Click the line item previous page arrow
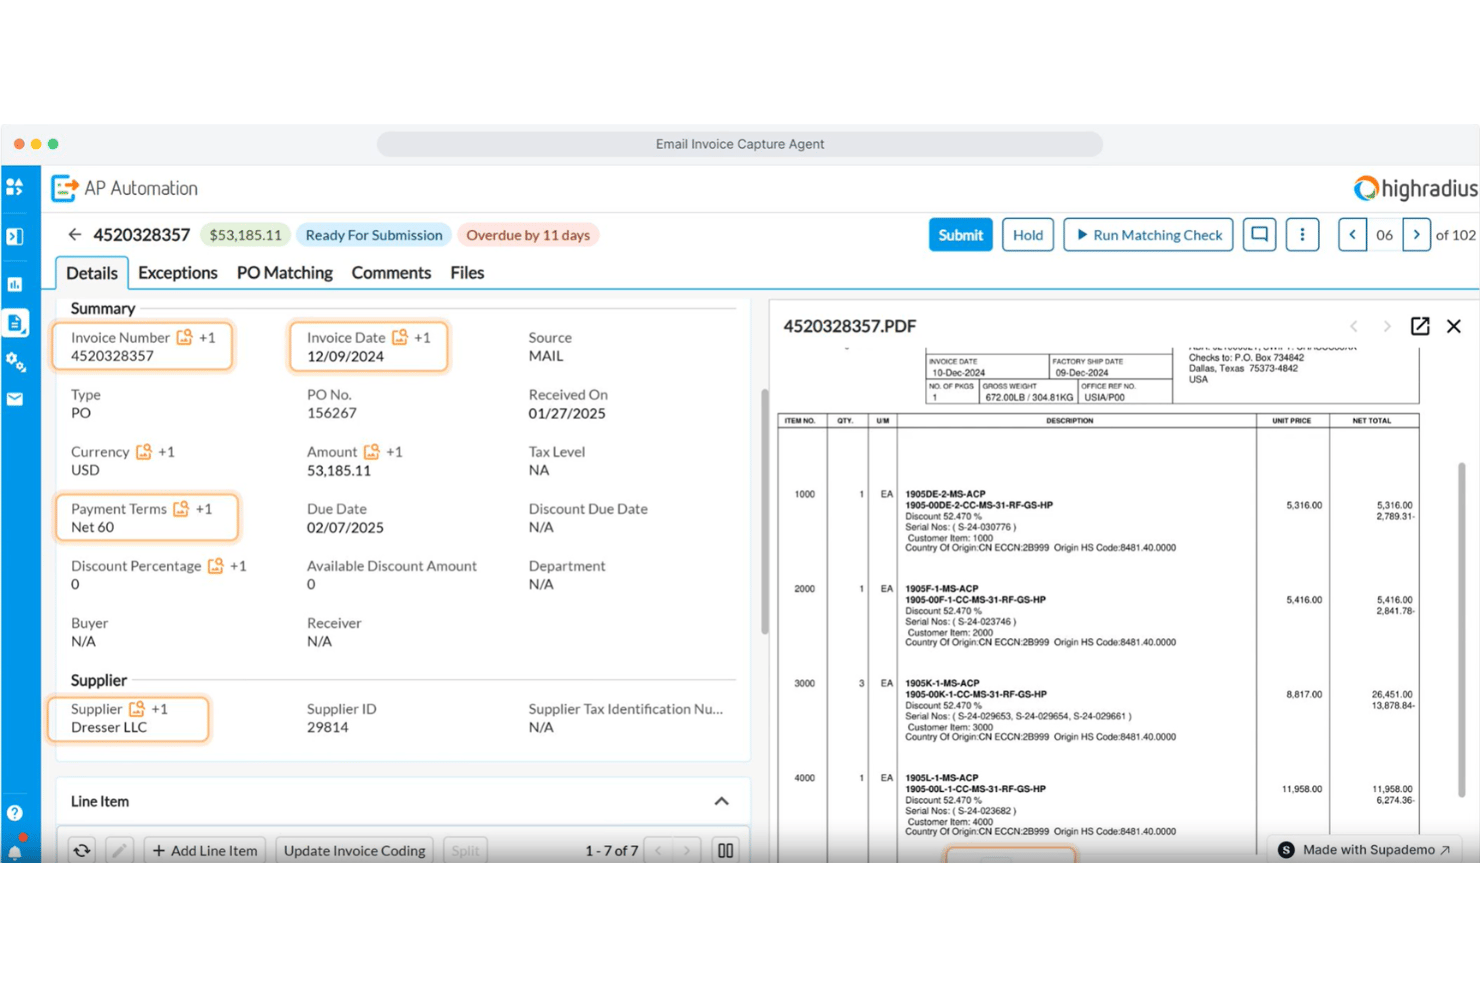The width and height of the screenshot is (1480, 987). point(658,850)
